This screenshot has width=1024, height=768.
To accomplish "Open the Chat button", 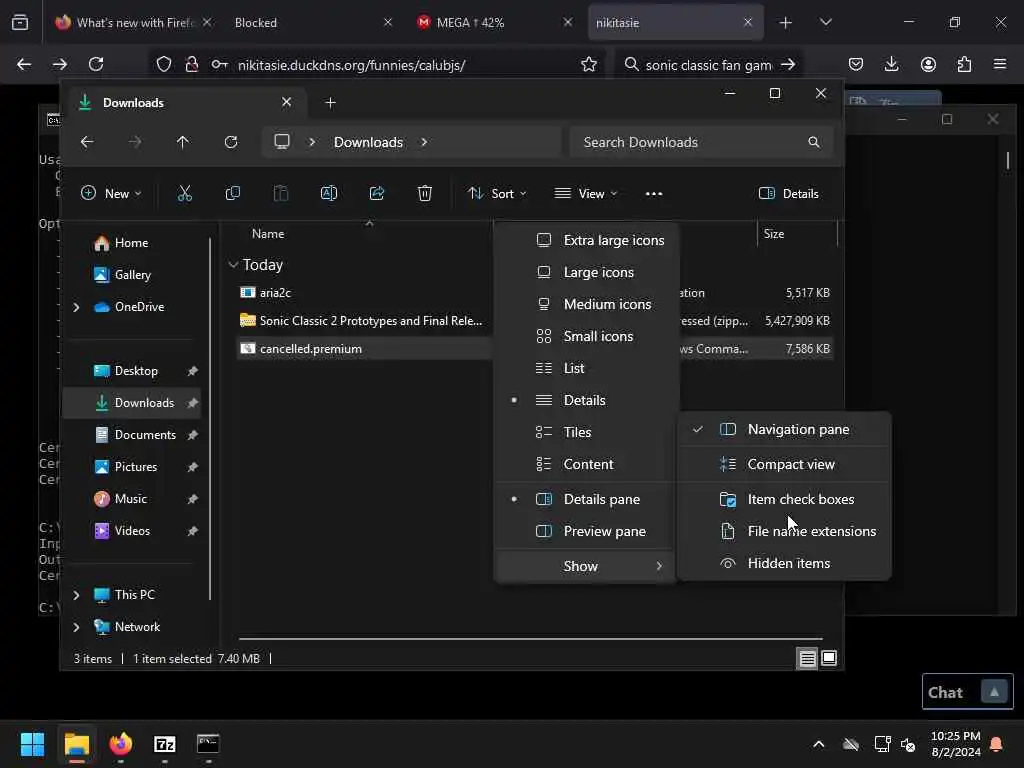I will click(967, 692).
